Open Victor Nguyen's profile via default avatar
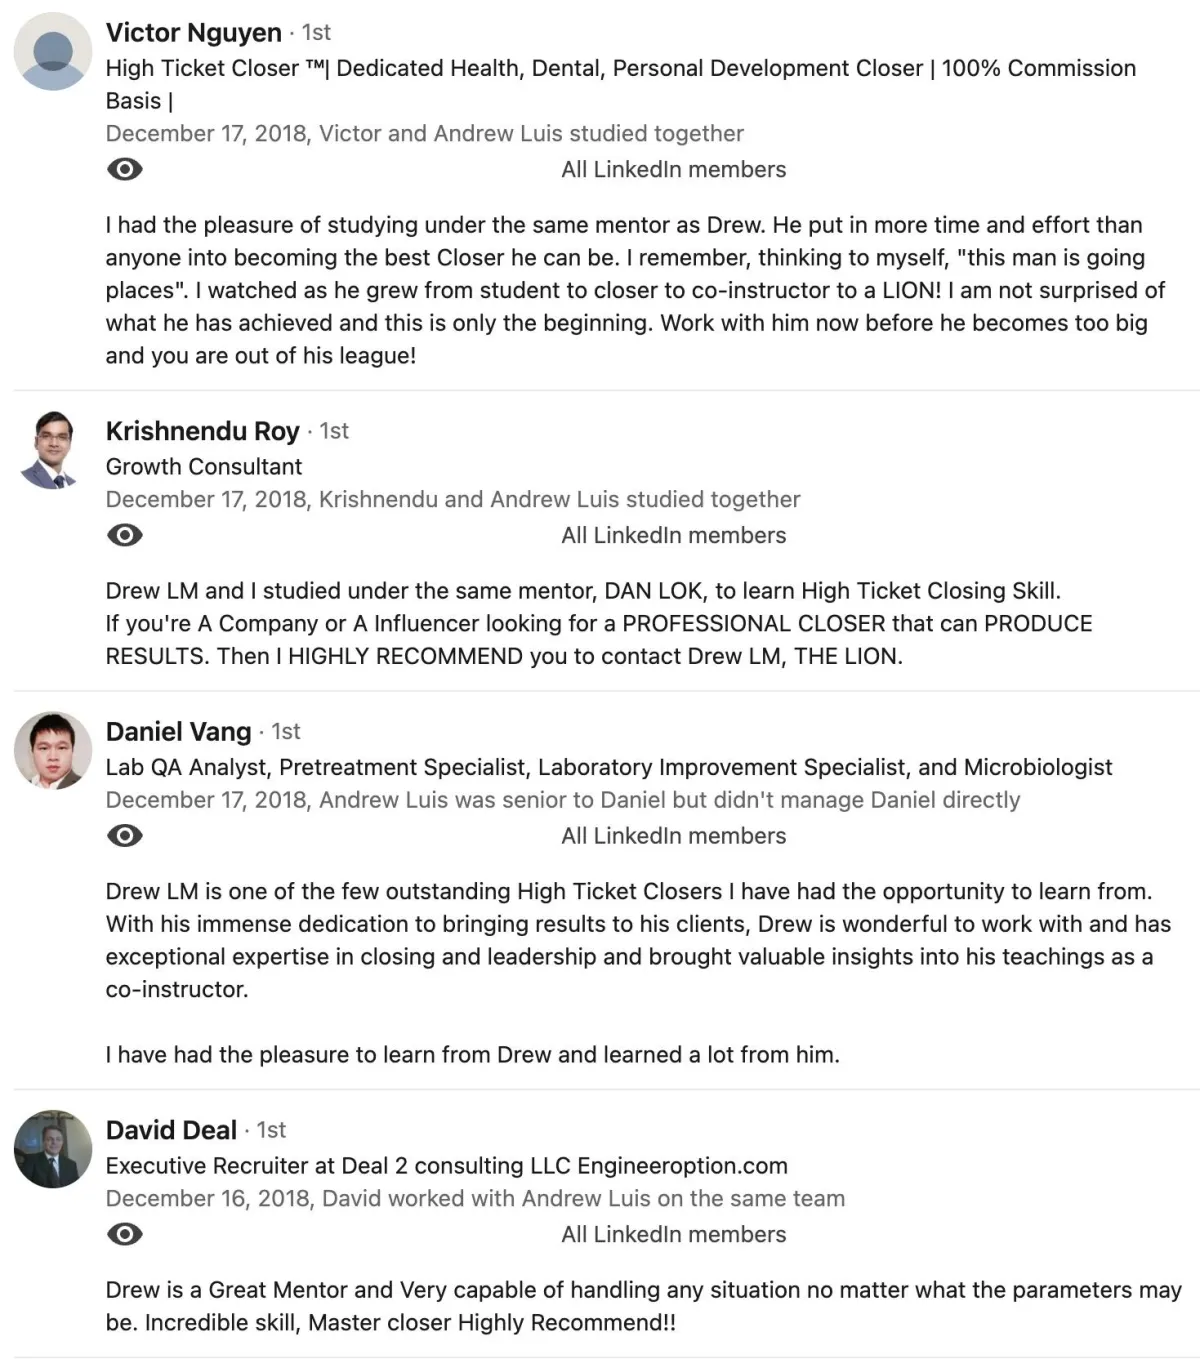1200x1359 pixels. [53, 51]
